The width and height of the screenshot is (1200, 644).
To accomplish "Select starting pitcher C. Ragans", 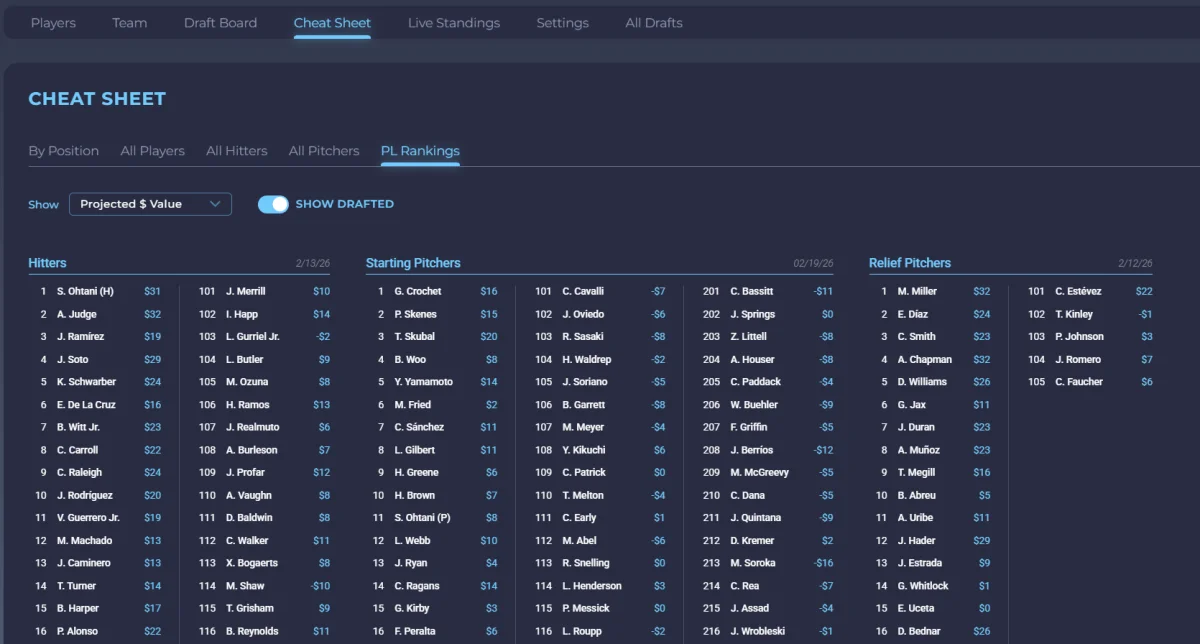I will coord(417,586).
